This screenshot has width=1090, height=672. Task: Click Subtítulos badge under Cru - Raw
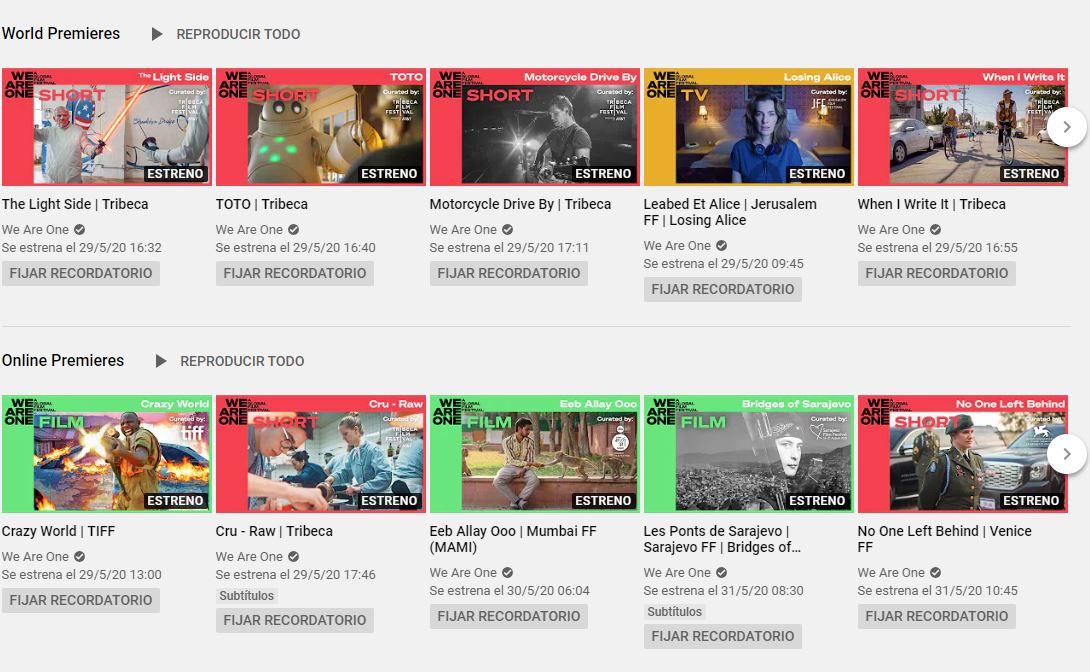pyautogui.click(x=247, y=596)
